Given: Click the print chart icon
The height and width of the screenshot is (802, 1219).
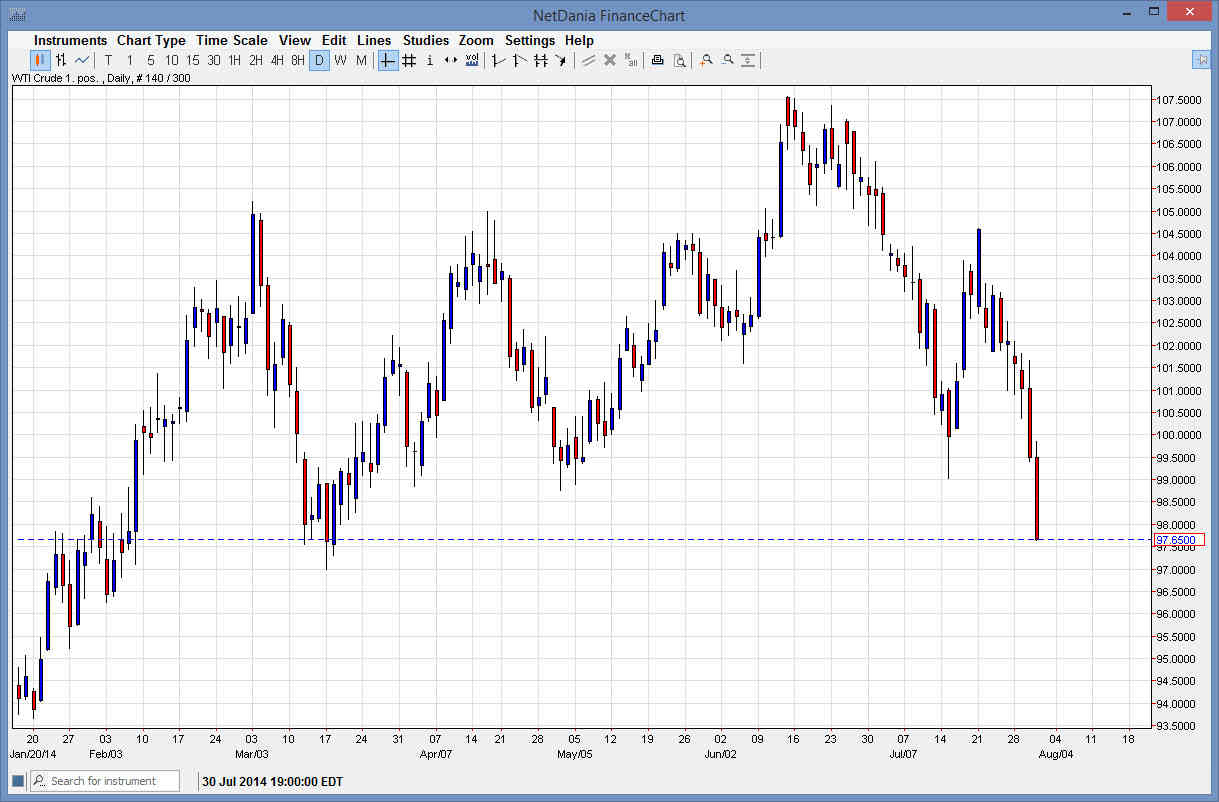Looking at the screenshot, I should (657, 60).
